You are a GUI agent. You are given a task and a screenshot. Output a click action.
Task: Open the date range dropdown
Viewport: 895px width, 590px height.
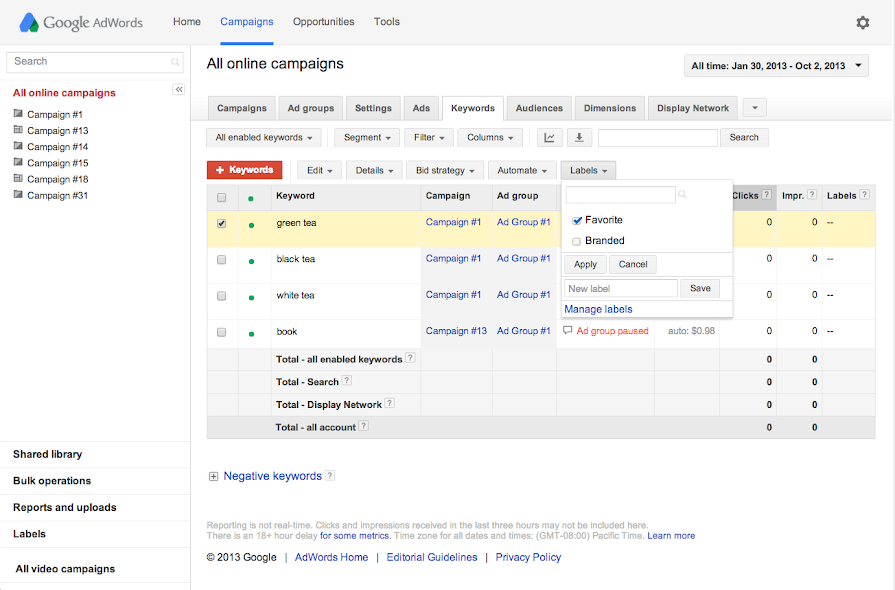[x=776, y=66]
